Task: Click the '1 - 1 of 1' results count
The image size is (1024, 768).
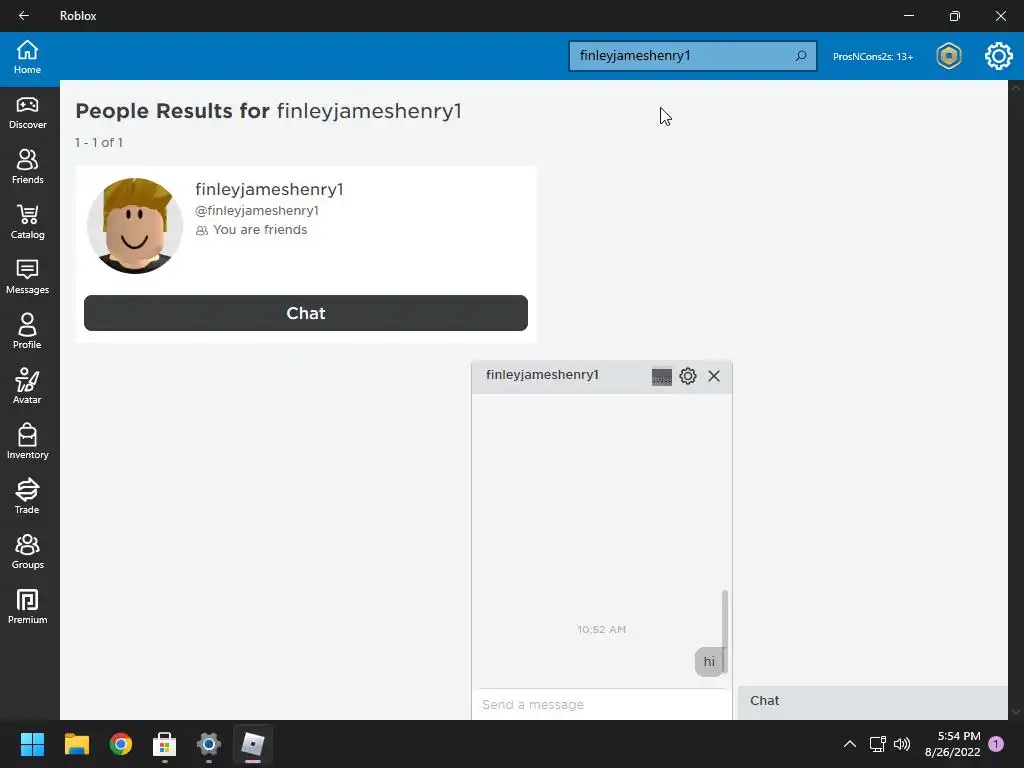Action: (99, 142)
